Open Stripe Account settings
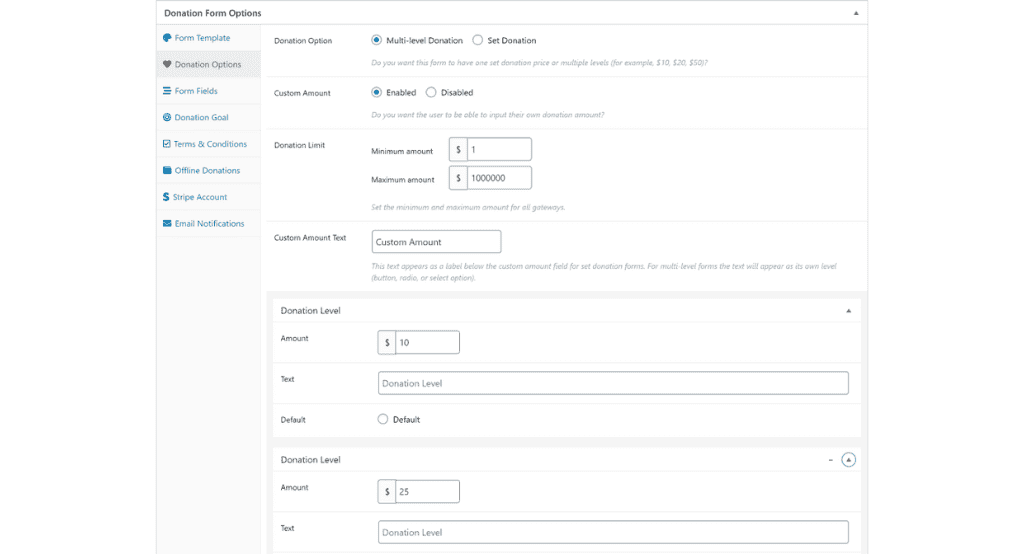 pyautogui.click(x=208, y=197)
